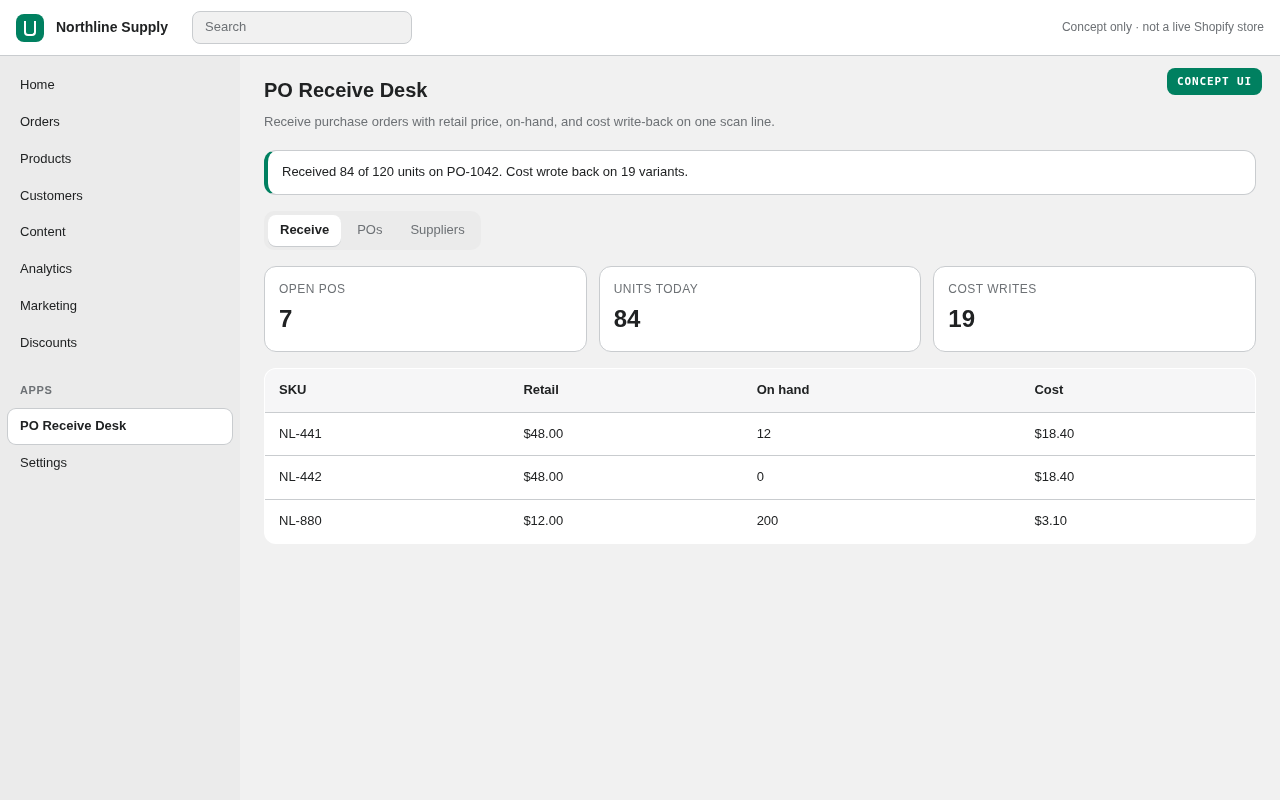Open the Customers section
Viewport: 1280px width, 800px height.
coord(120,196)
